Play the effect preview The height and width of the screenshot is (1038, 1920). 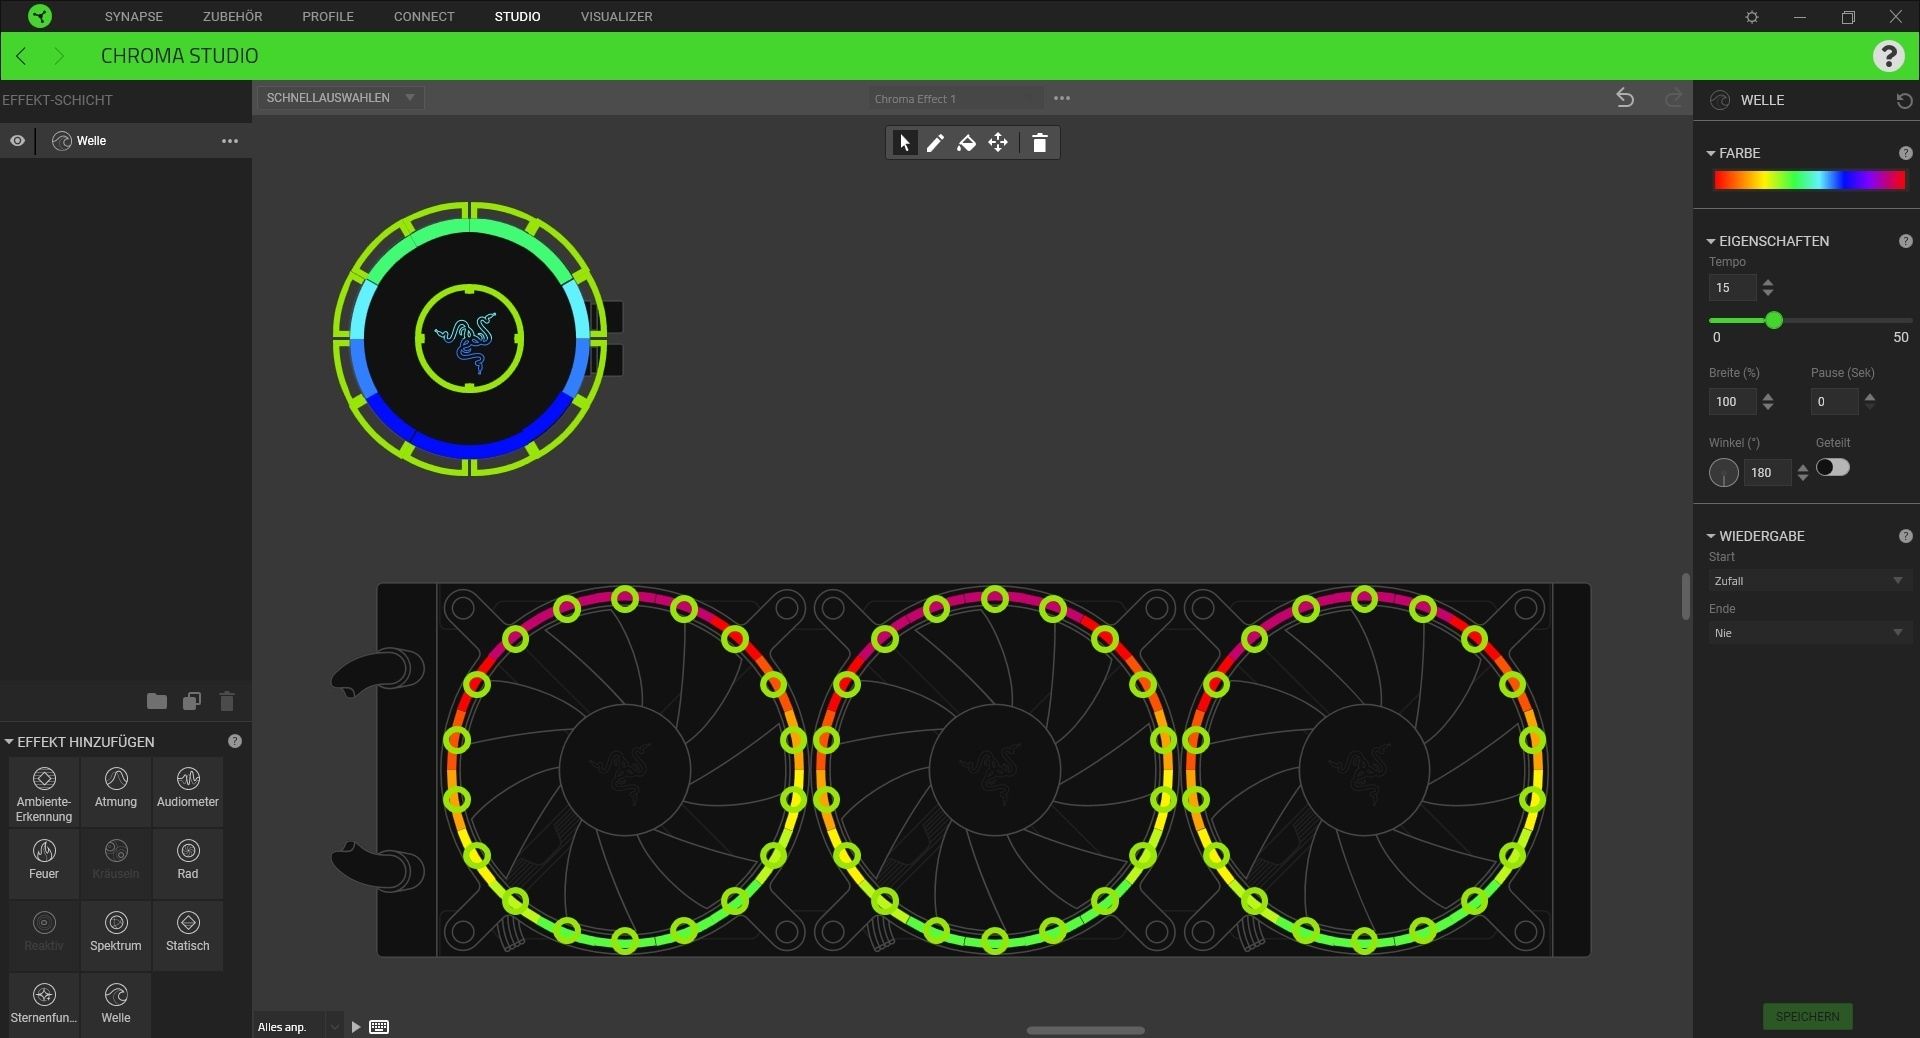(356, 1027)
